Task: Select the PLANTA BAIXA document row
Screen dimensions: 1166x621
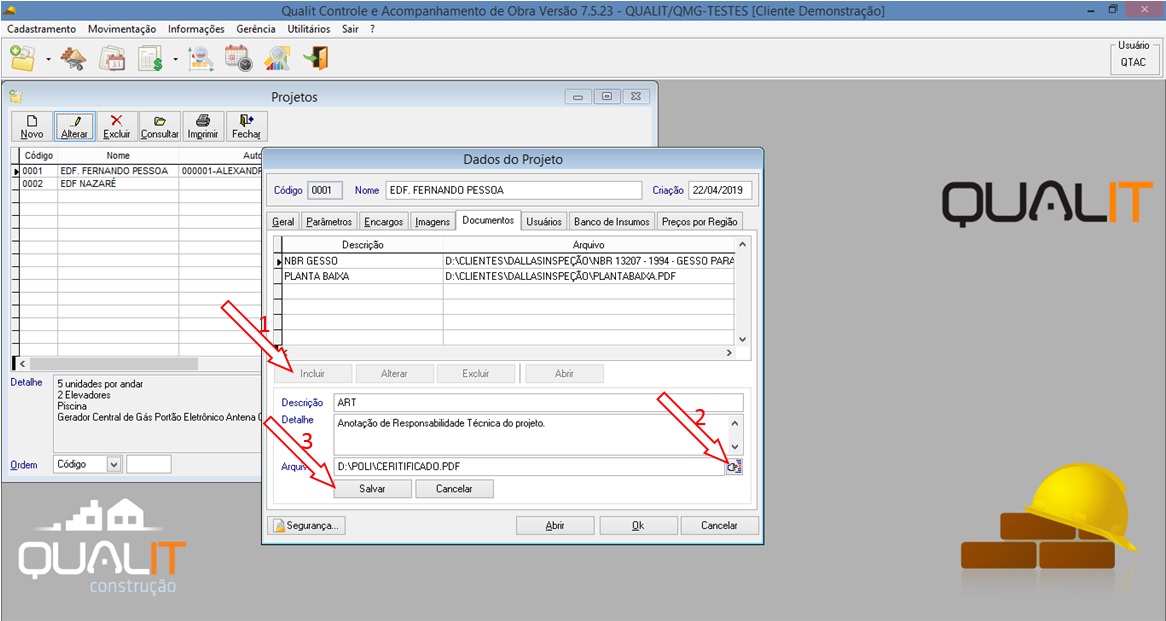Action: point(508,276)
